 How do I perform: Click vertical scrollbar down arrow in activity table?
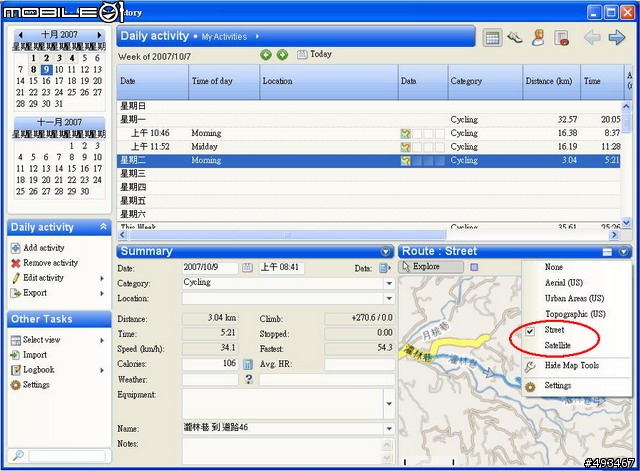626,223
